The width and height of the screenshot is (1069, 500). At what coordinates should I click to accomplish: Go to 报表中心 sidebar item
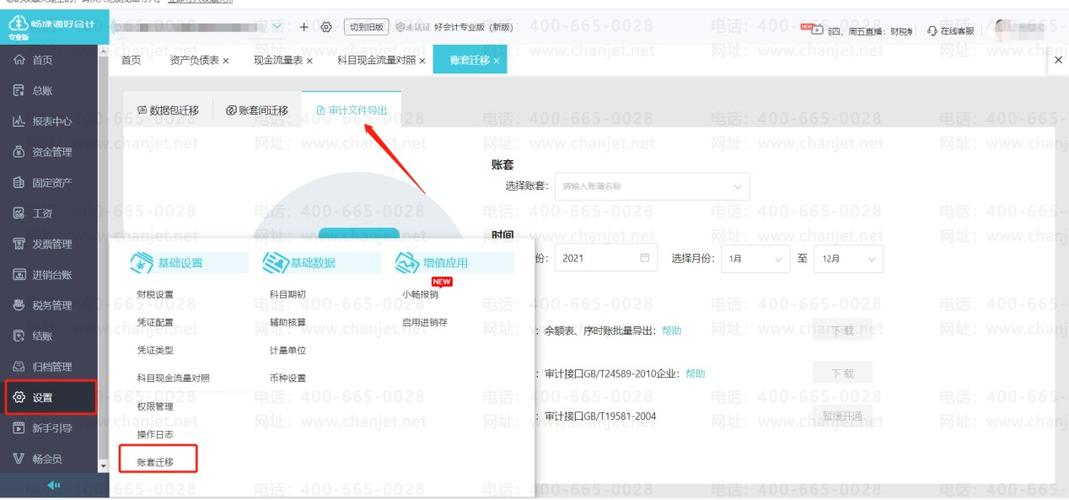tap(52, 121)
